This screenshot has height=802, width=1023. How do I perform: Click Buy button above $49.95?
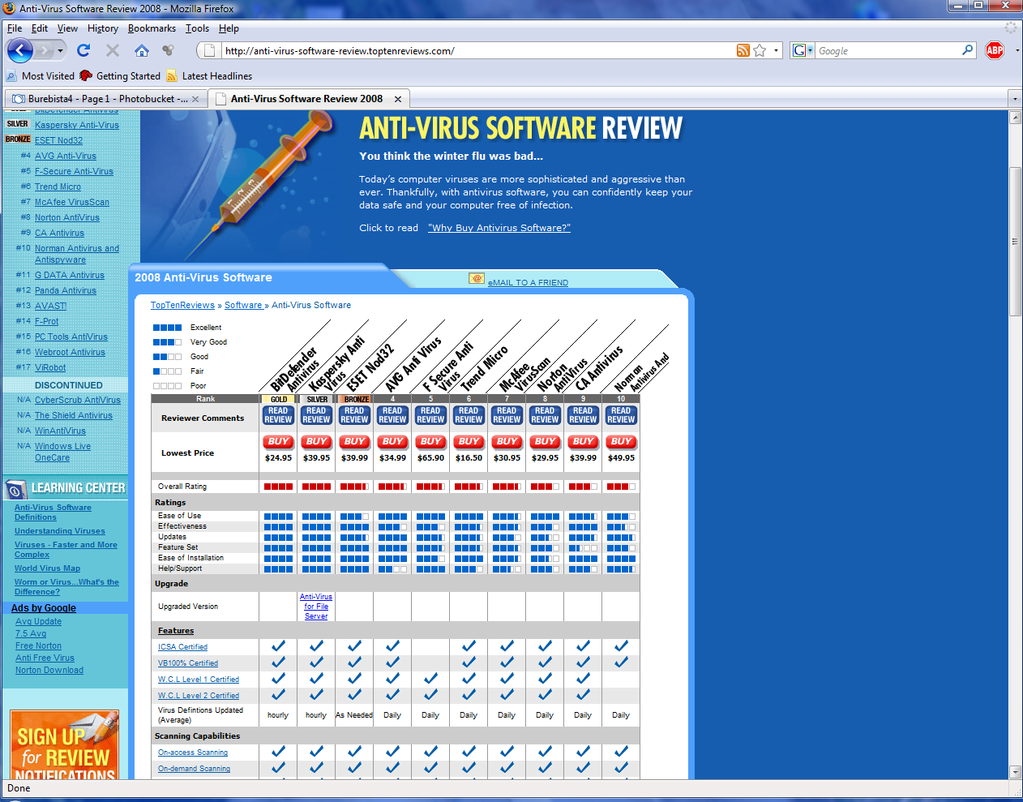tap(621, 442)
